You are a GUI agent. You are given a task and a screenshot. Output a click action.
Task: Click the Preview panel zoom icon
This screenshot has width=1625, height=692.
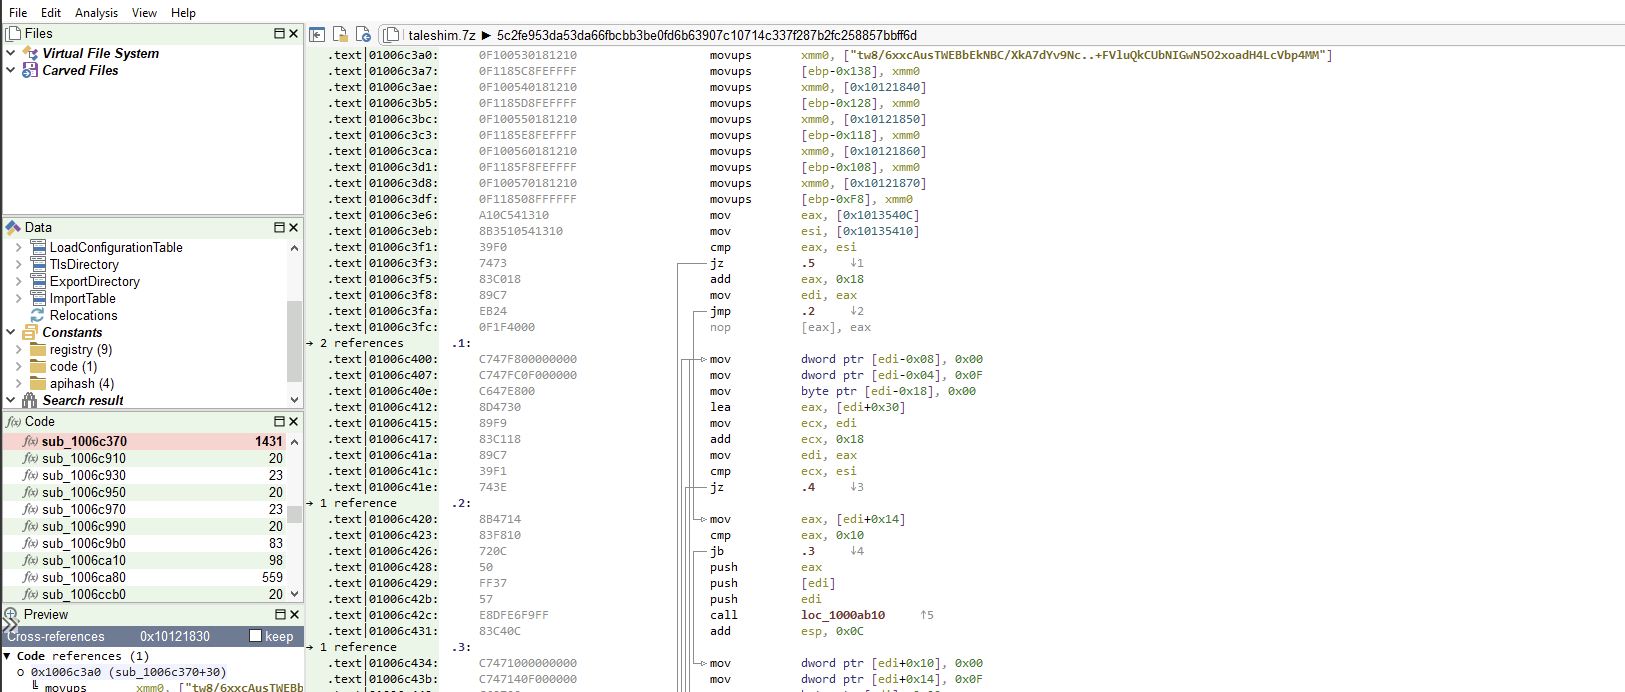click(x=11, y=615)
